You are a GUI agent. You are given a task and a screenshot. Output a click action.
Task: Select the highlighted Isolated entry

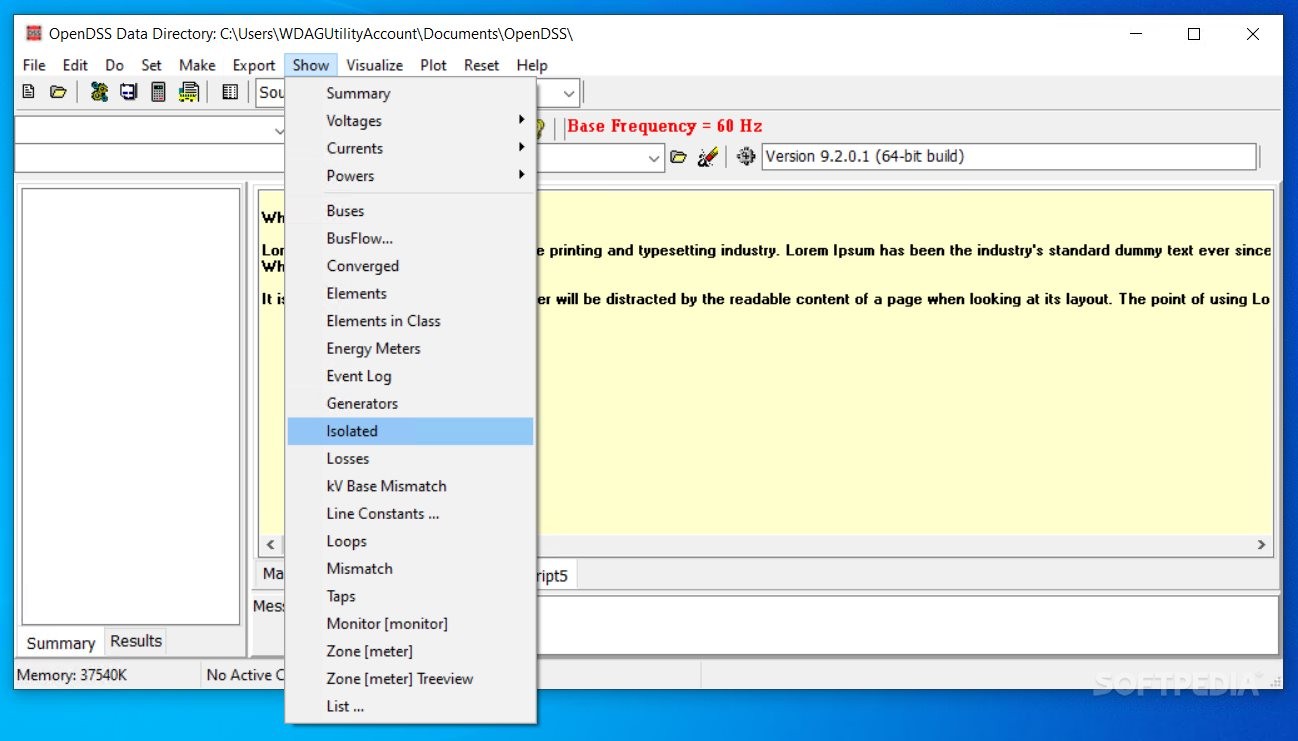411,431
